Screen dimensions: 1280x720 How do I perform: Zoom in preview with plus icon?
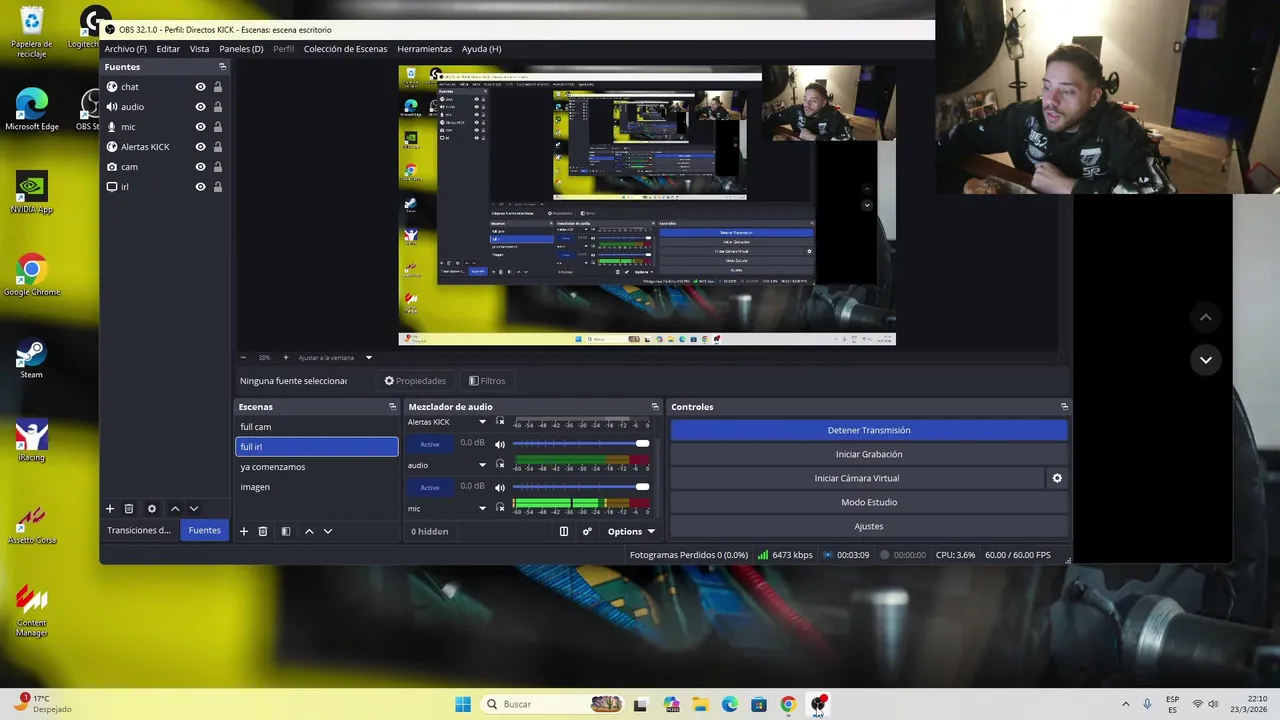tap(286, 357)
